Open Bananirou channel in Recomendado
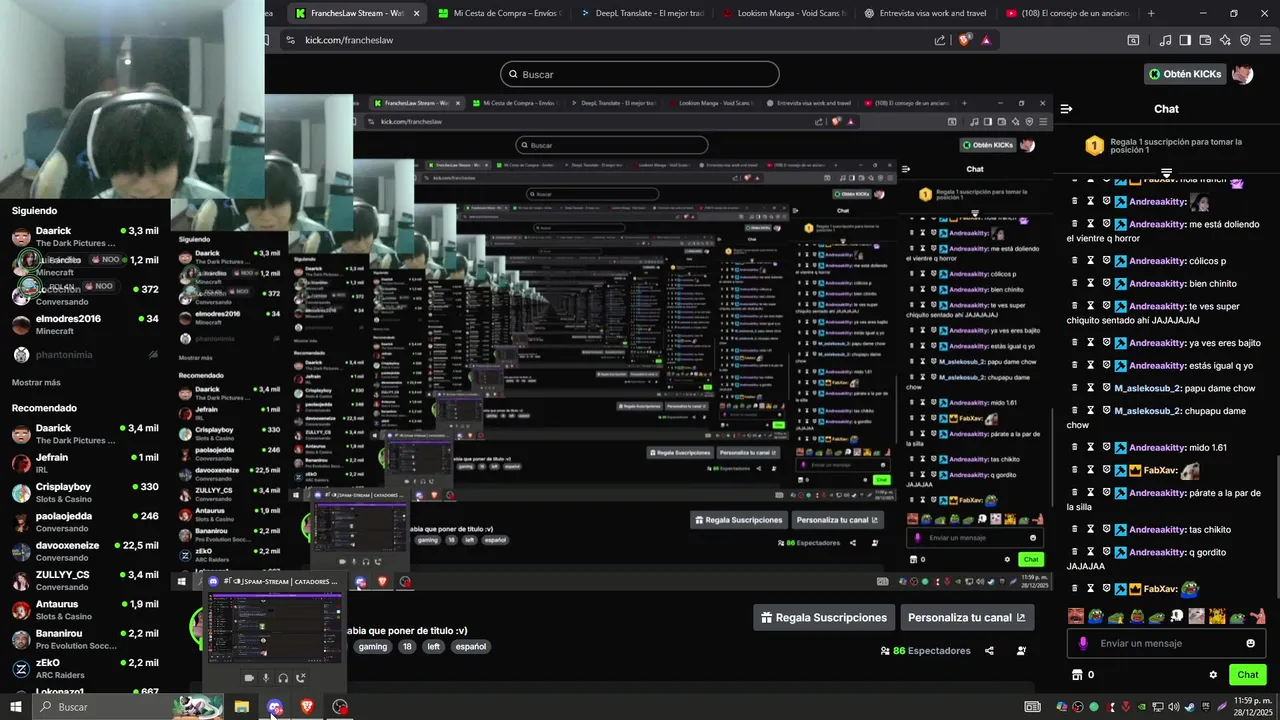1280x720 pixels. coord(85,638)
